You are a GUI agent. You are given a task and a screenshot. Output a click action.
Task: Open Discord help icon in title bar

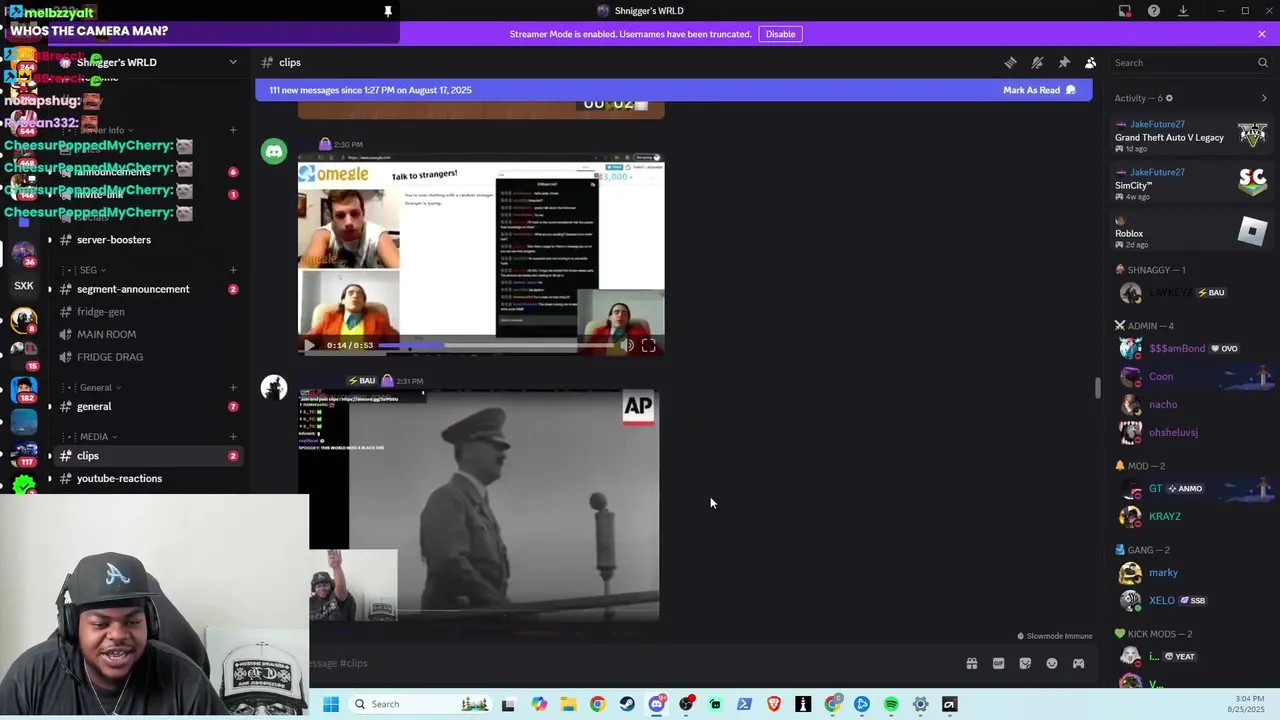[x=1154, y=11]
